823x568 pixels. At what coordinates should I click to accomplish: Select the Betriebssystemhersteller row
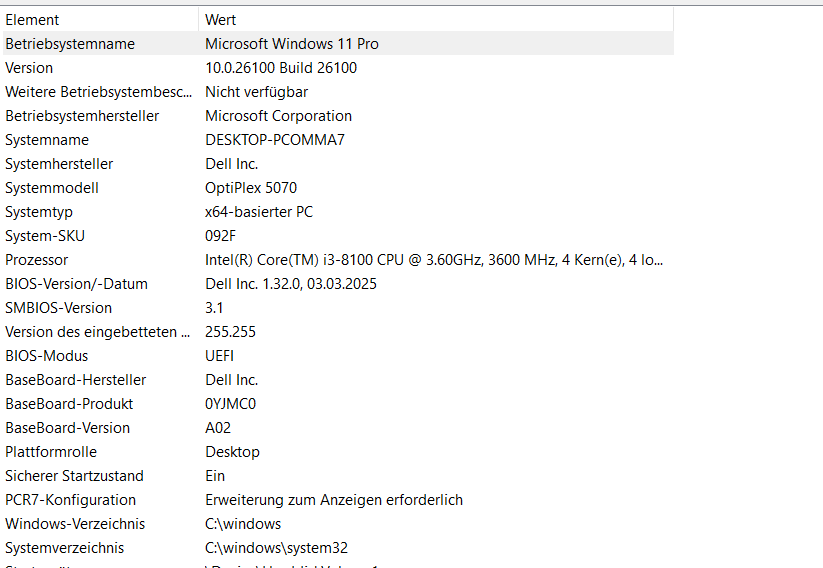click(x=82, y=116)
